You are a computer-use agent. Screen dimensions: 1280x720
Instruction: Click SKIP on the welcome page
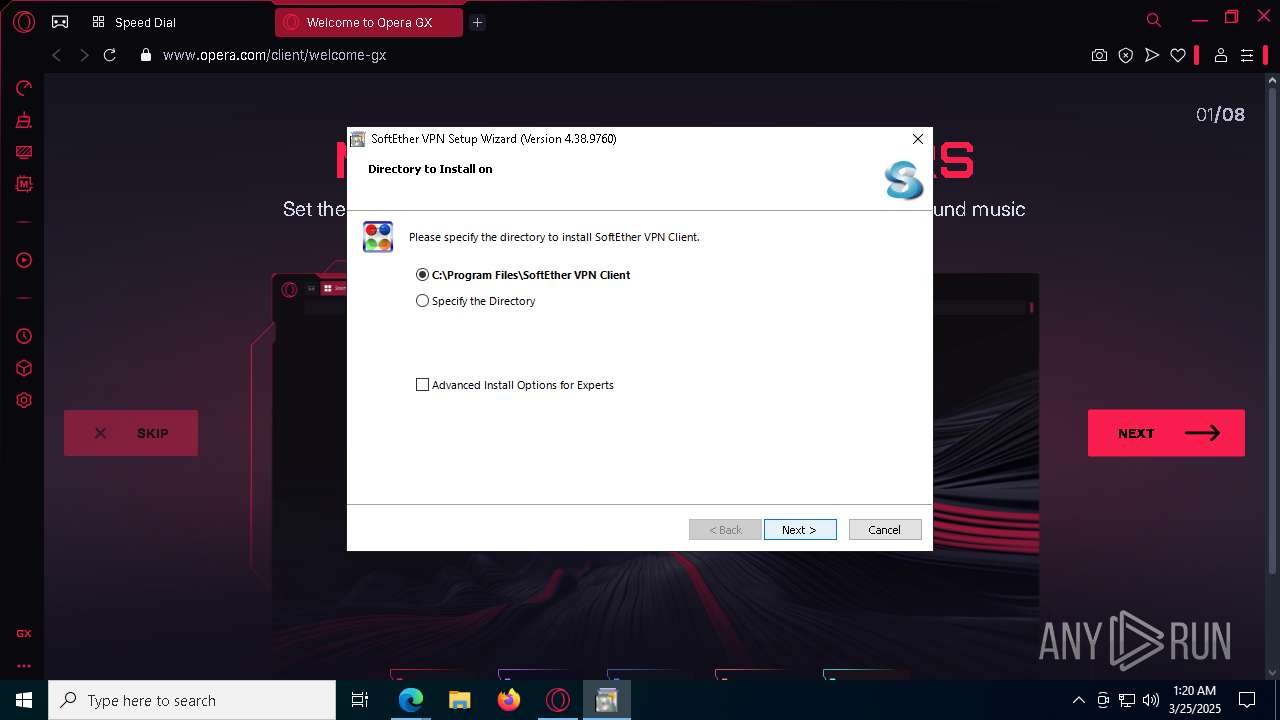pyautogui.click(x=131, y=433)
